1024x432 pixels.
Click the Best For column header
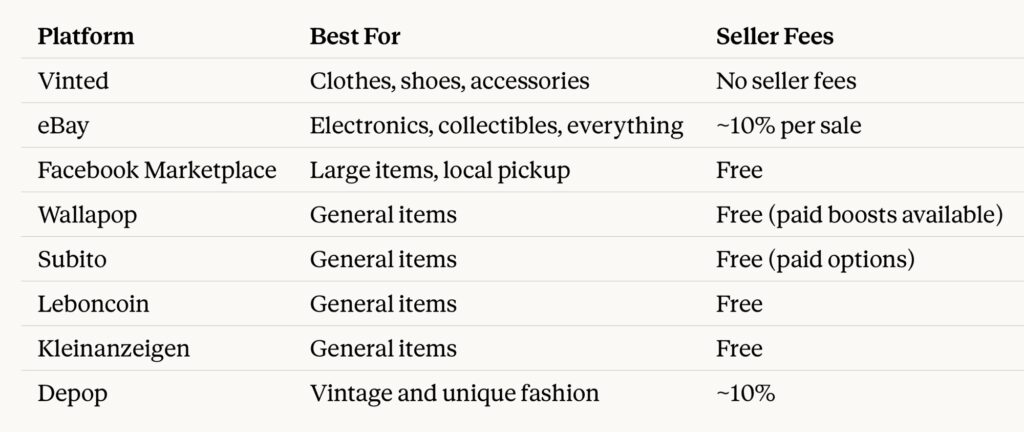(x=355, y=37)
